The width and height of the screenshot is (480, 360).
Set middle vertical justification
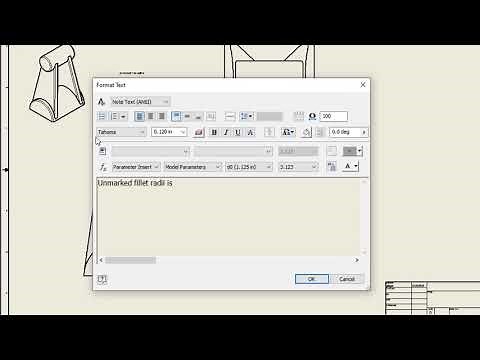pos(187,116)
